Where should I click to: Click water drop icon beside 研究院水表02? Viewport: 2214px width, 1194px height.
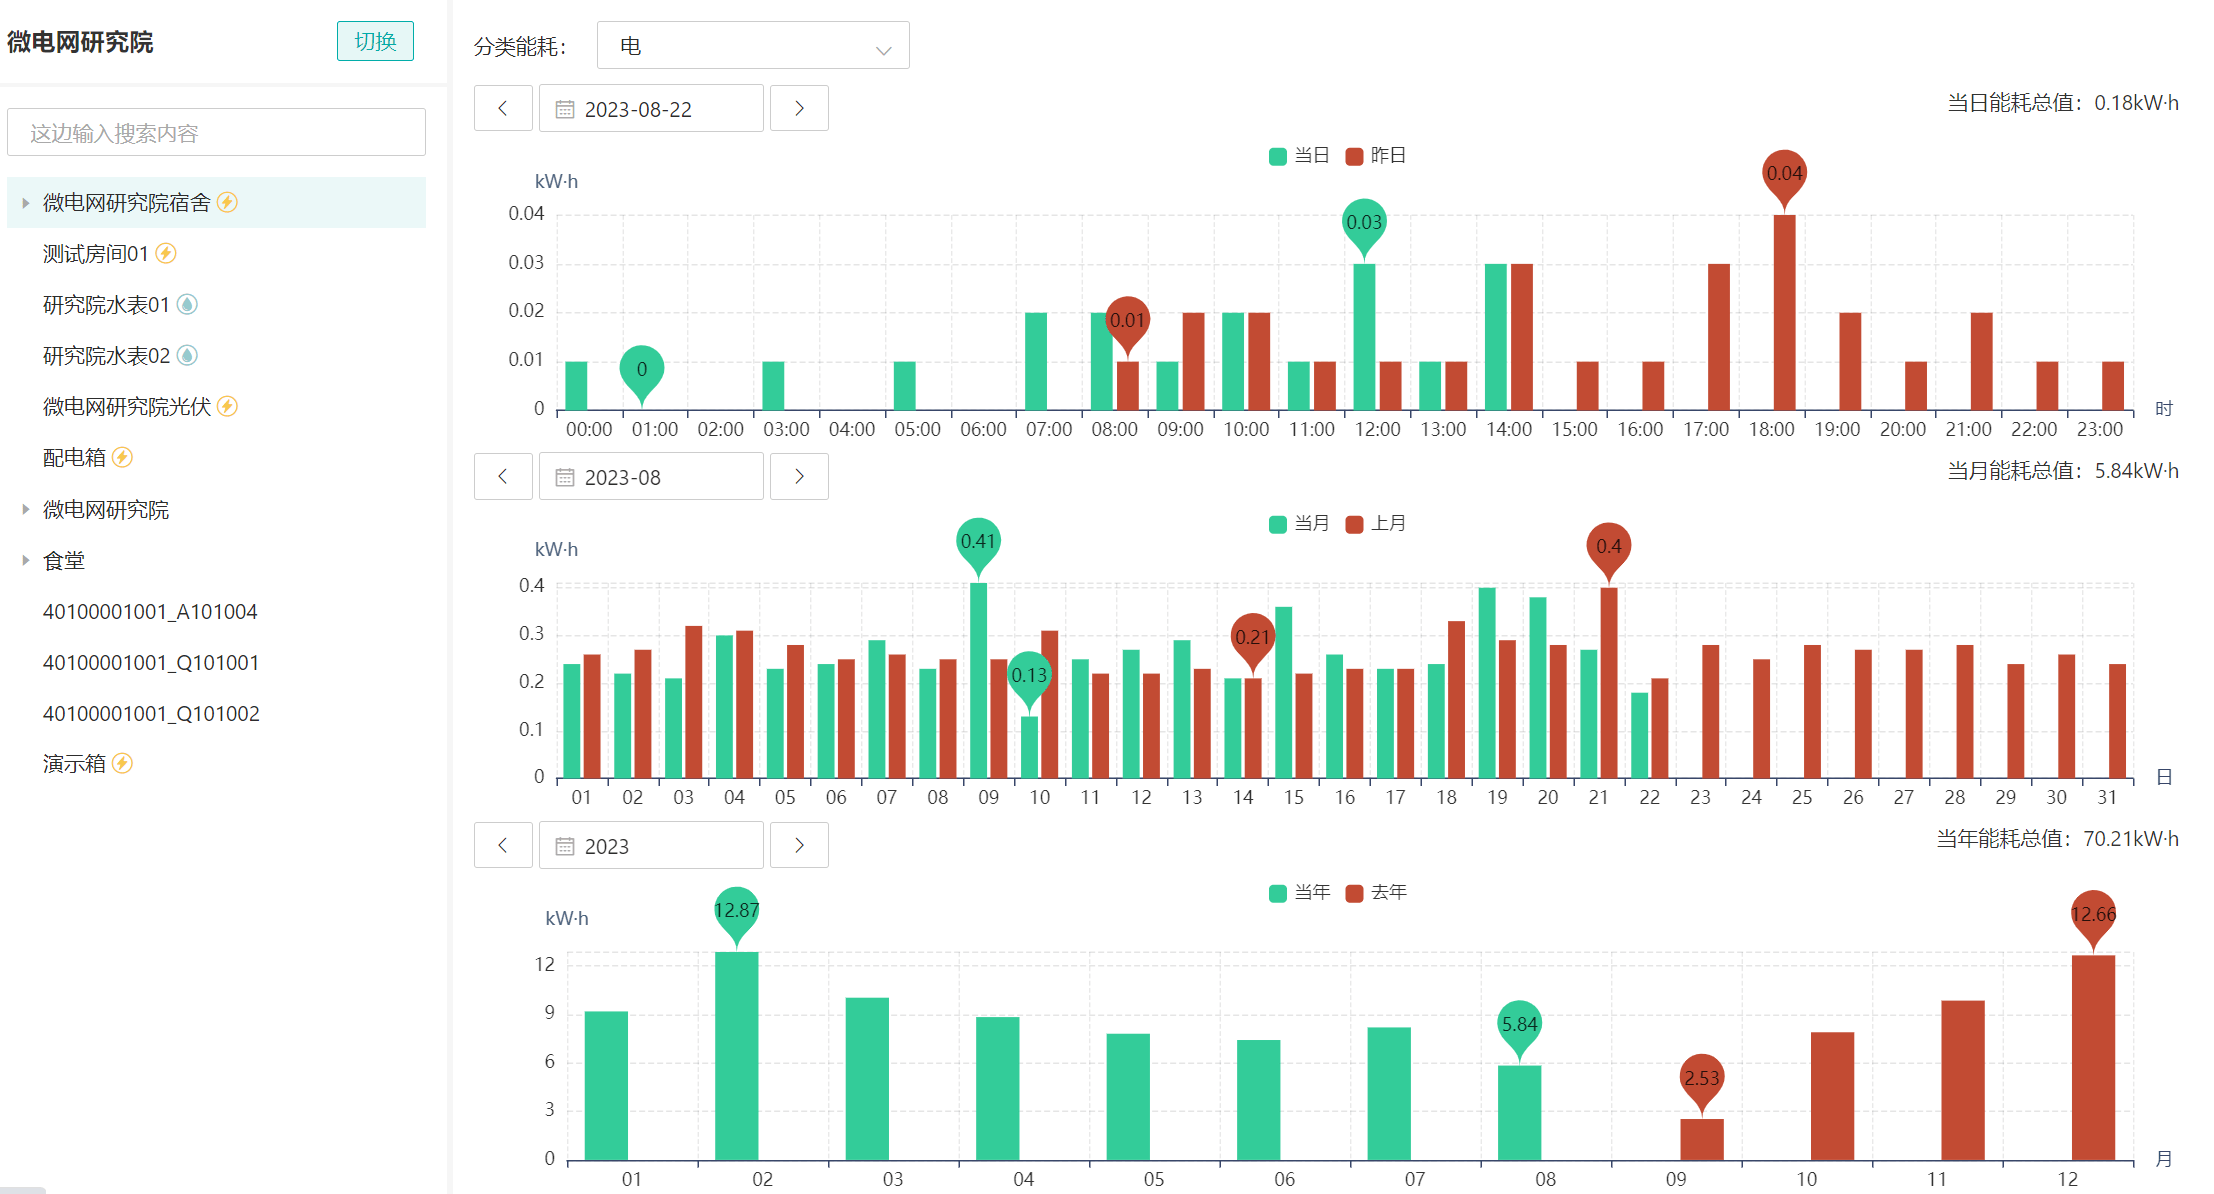click(187, 355)
